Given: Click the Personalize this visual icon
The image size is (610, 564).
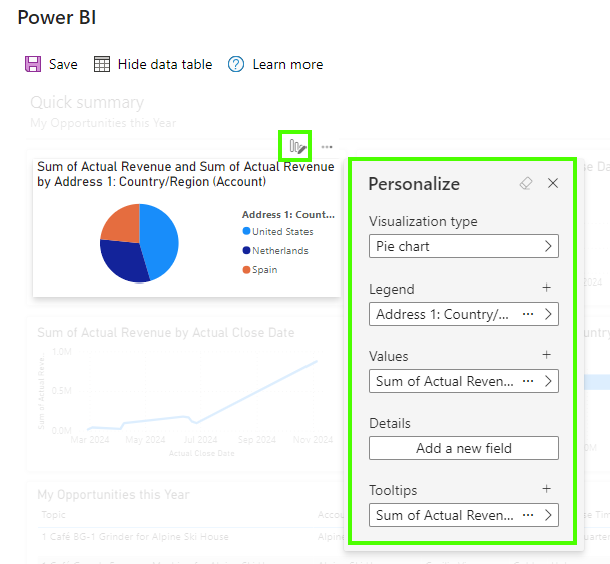Looking at the screenshot, I should coord(296,147).
